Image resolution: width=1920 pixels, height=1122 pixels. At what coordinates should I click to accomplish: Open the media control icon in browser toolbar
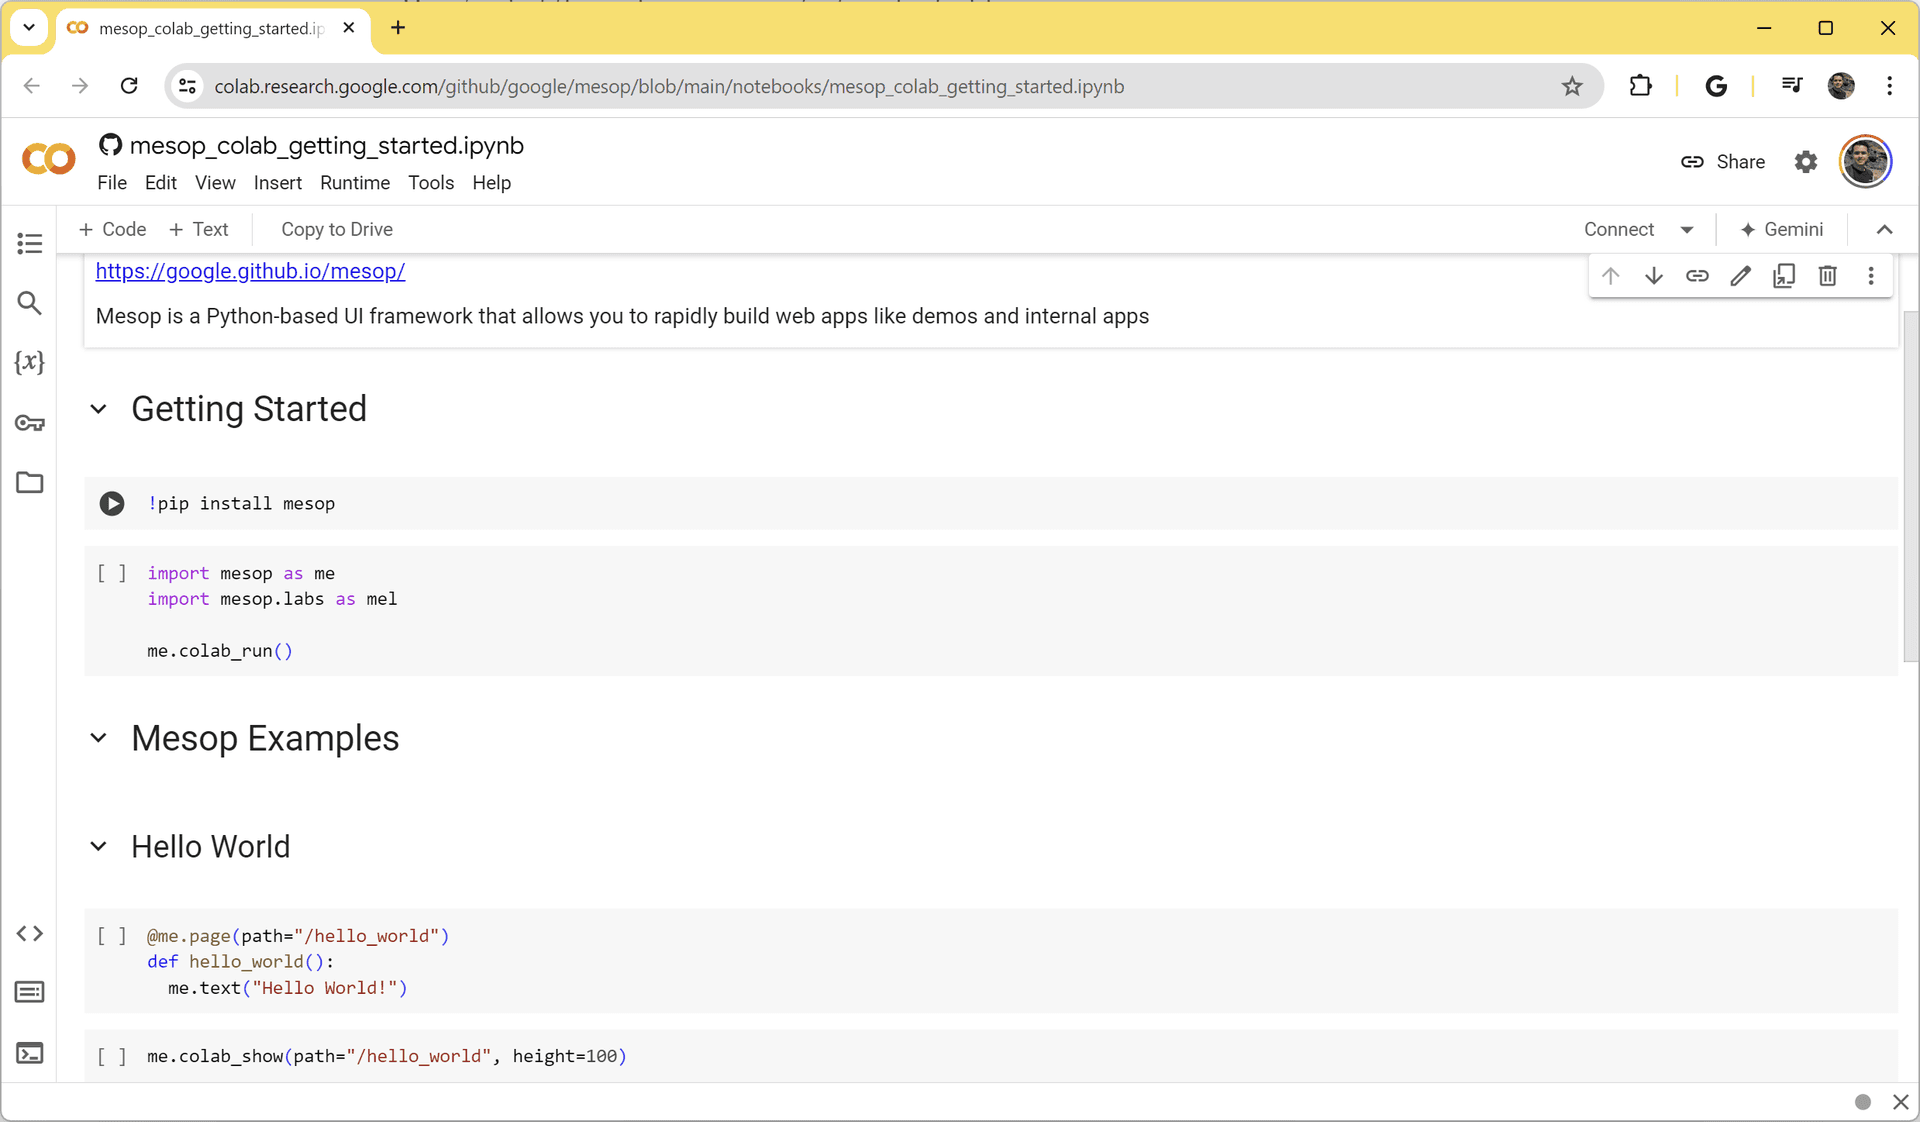pos(1791,86)
